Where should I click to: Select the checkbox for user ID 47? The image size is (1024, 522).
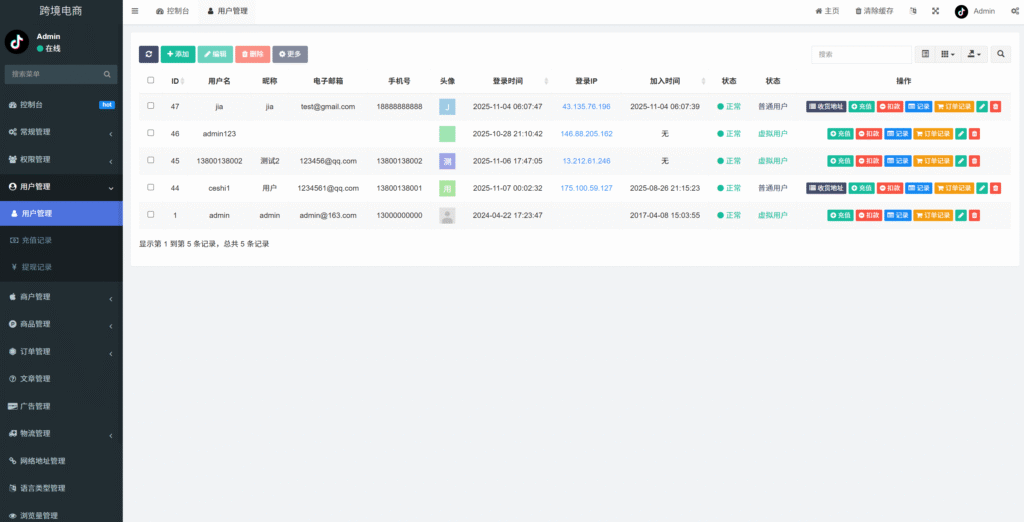coord(151,106)
